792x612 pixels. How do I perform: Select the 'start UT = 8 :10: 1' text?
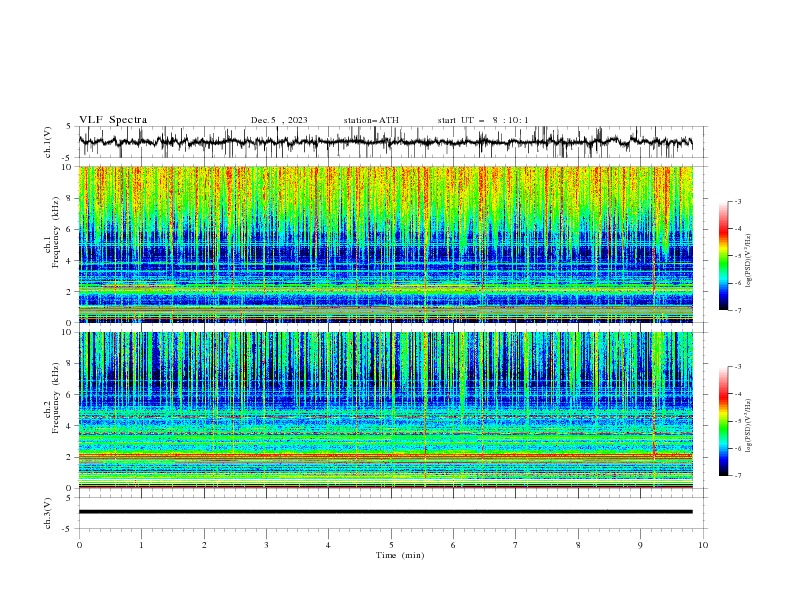pos(483,120)
